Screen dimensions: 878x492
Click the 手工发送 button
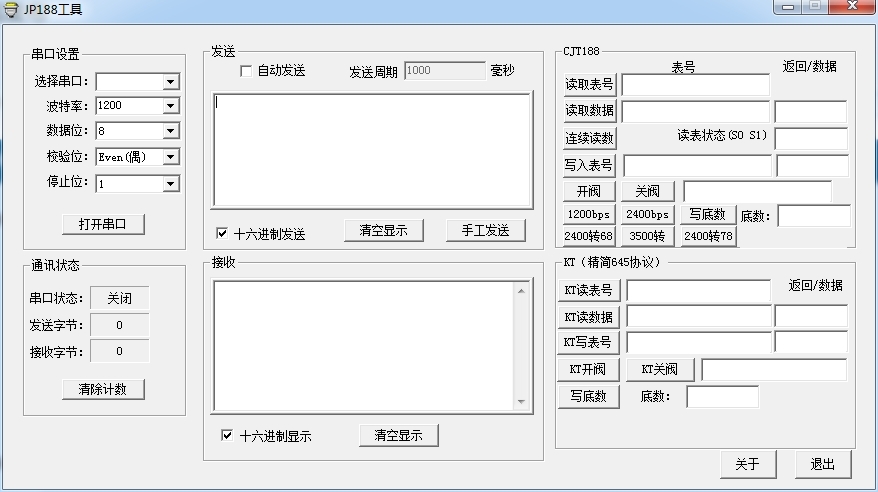tap(485, 231)
